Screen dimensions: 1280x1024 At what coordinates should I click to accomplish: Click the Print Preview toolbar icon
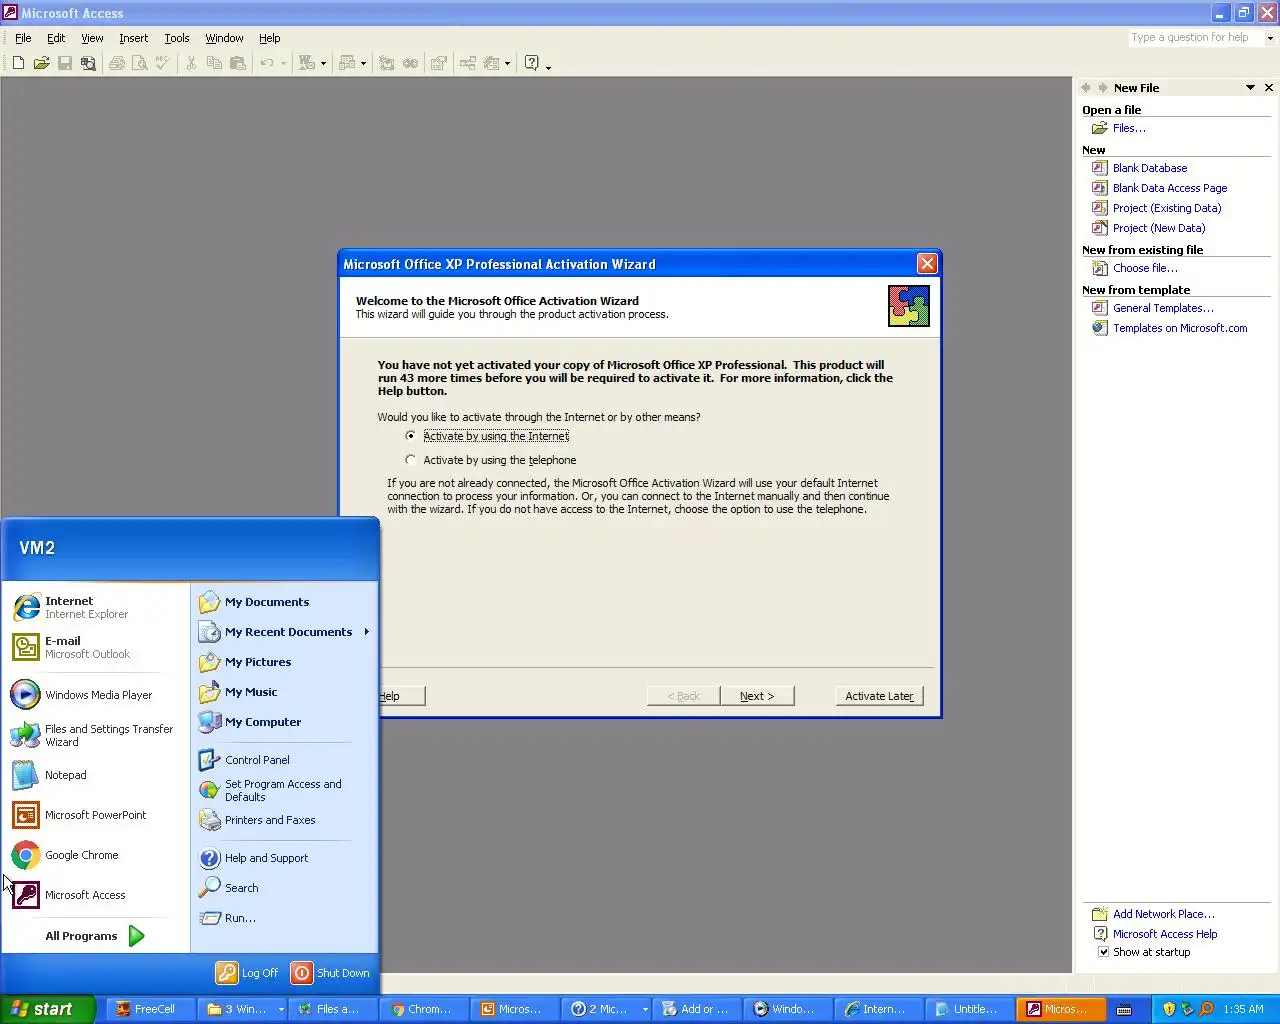[140, 63]
